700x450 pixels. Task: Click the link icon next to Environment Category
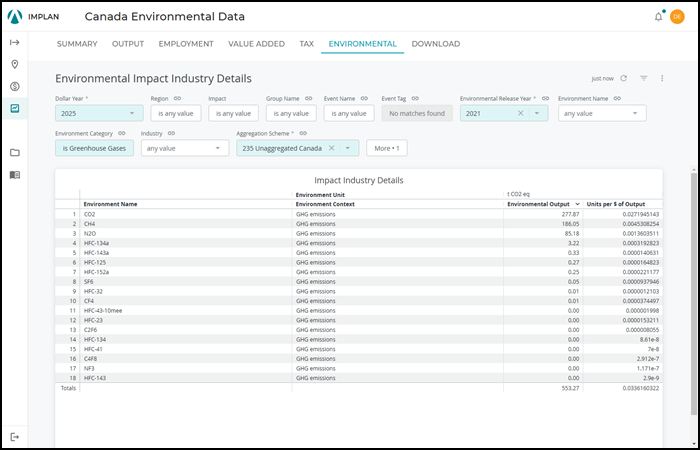pyautogui.click(x=122, y=133)
